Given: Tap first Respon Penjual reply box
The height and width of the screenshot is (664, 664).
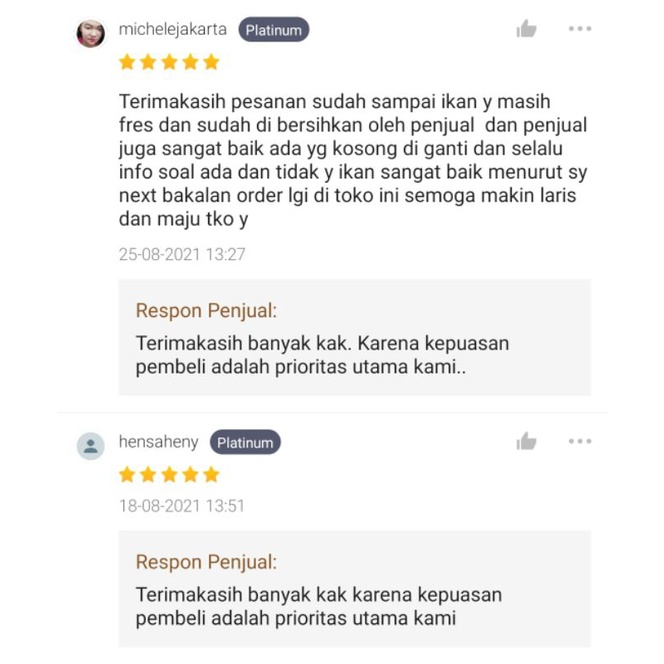Looking at the screenshot, I should 354,337.
